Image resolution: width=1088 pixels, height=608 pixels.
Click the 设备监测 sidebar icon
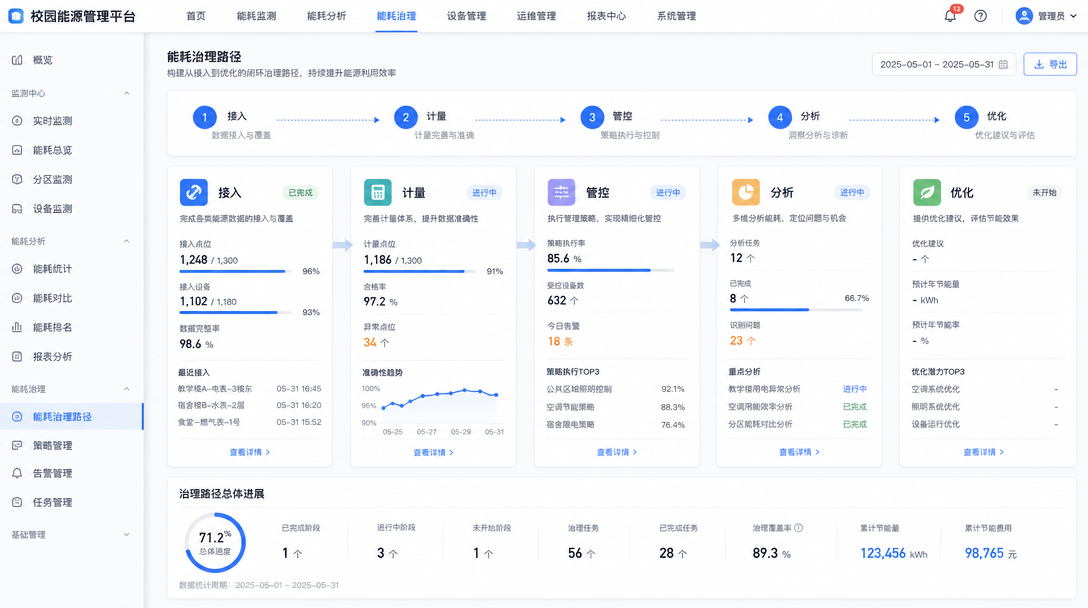click(17, 208)
